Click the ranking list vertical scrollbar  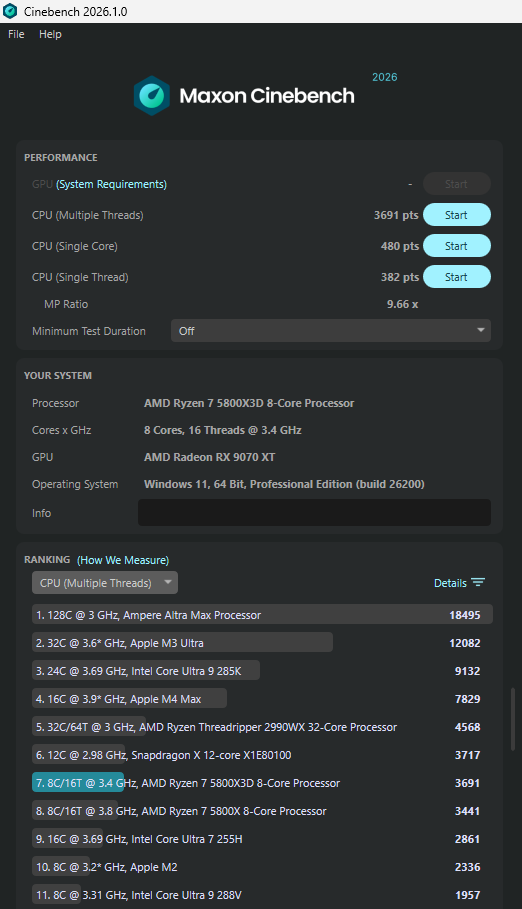tap(513, 719)
